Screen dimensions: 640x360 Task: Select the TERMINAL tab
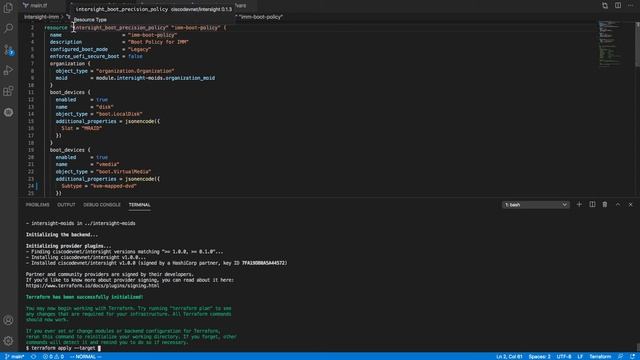point(140,205)
